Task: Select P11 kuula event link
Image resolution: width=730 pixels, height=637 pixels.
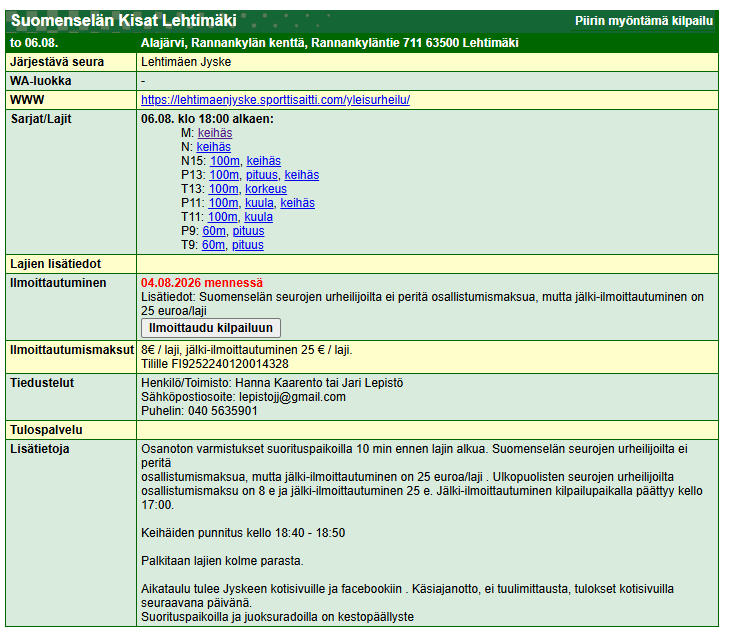Action: 259,203
